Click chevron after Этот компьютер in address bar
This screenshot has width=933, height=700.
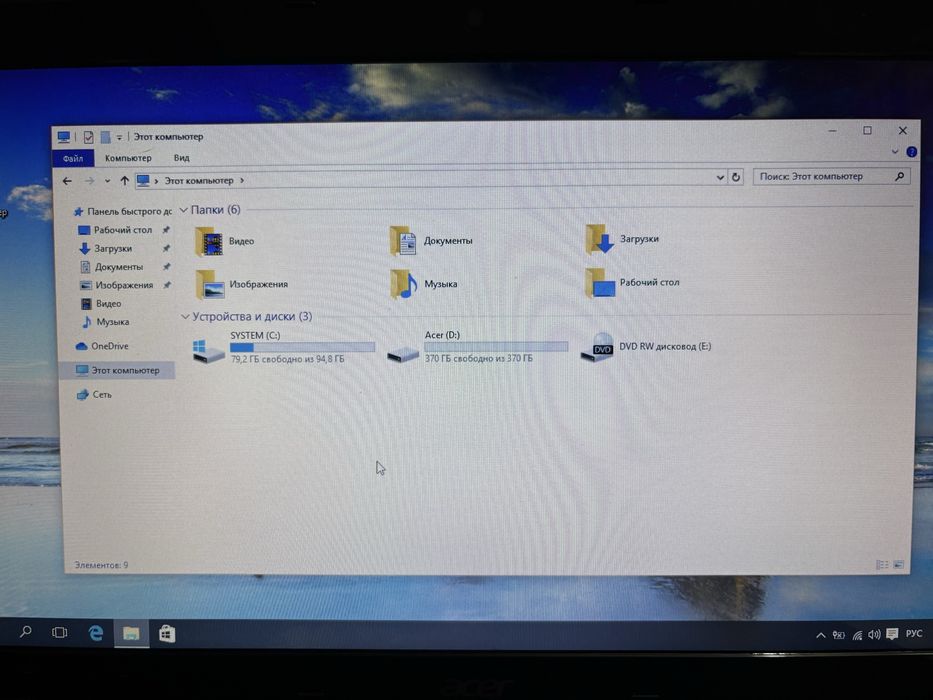[x=242, y=180]
